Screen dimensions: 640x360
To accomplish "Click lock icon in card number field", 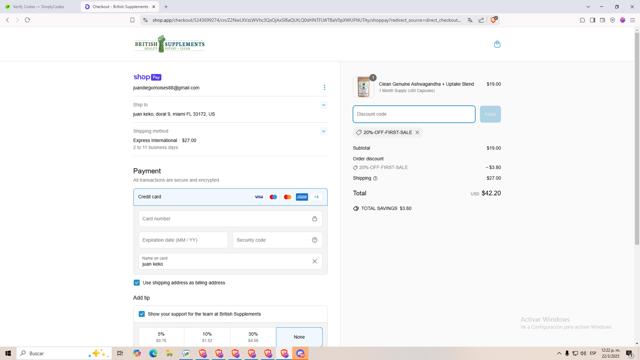I will (x=314, y=219).
